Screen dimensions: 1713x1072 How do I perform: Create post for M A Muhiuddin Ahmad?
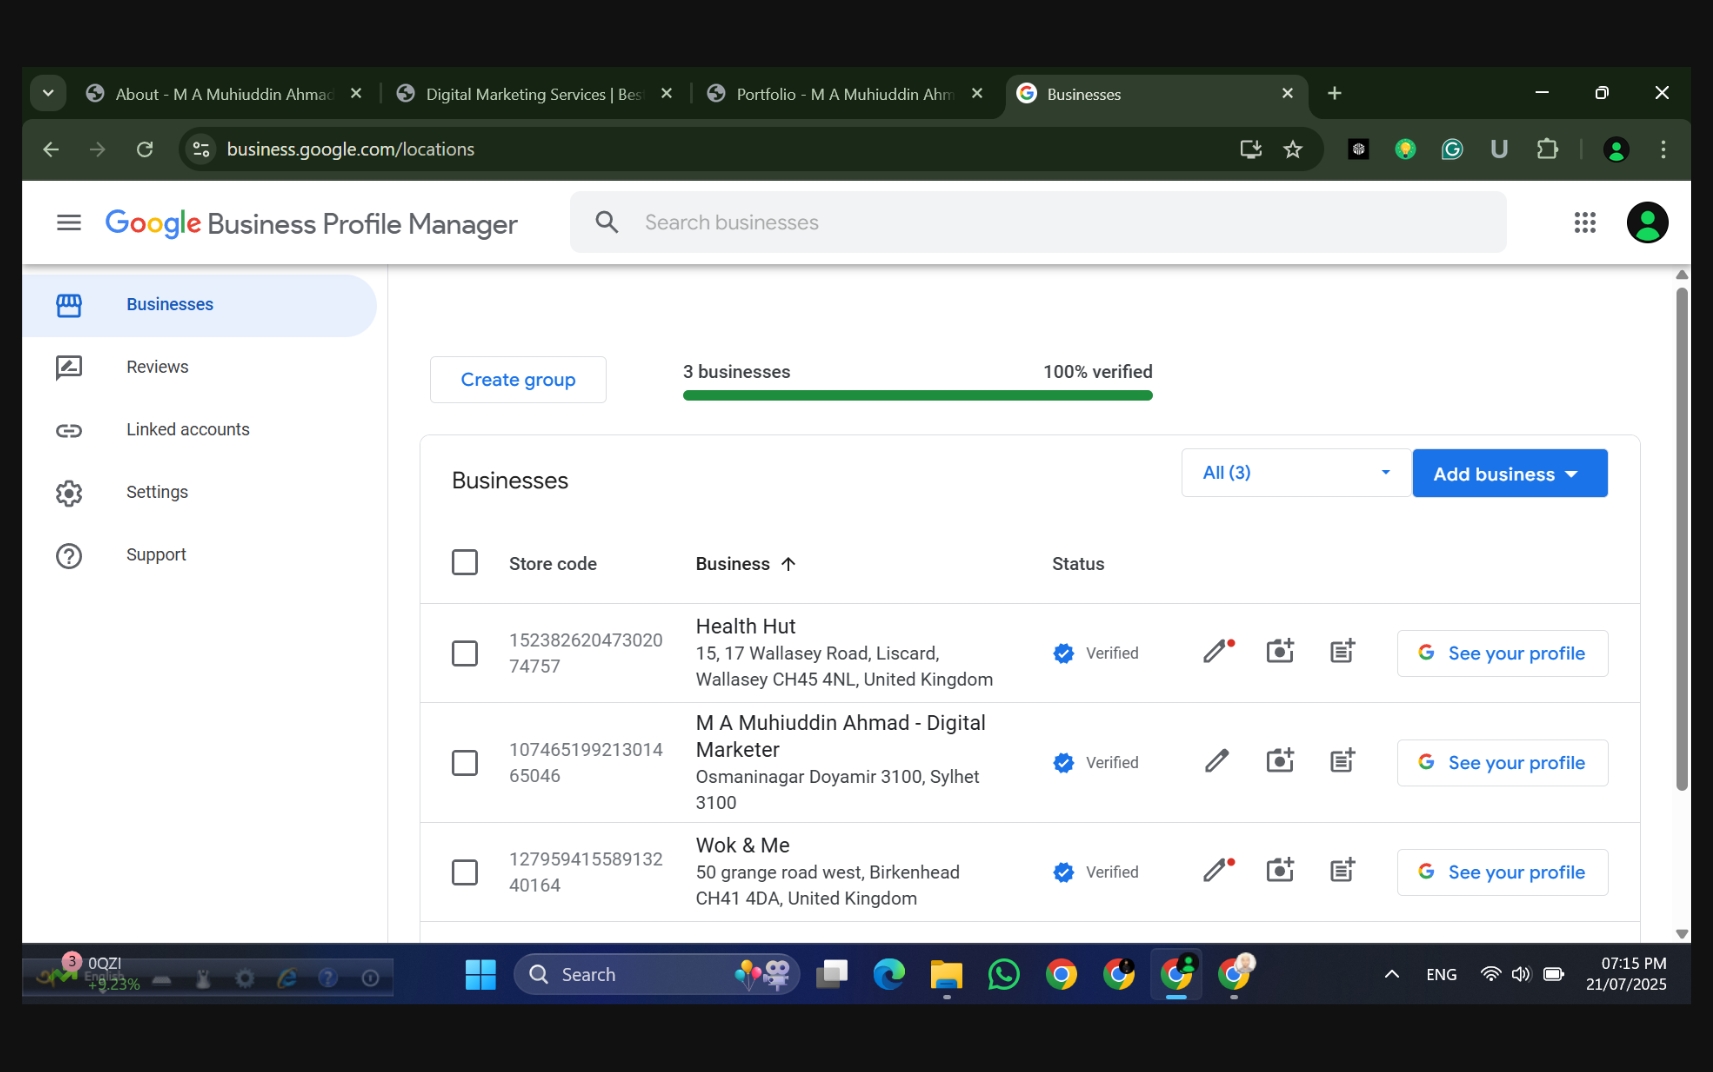(x=1343, y=762)
